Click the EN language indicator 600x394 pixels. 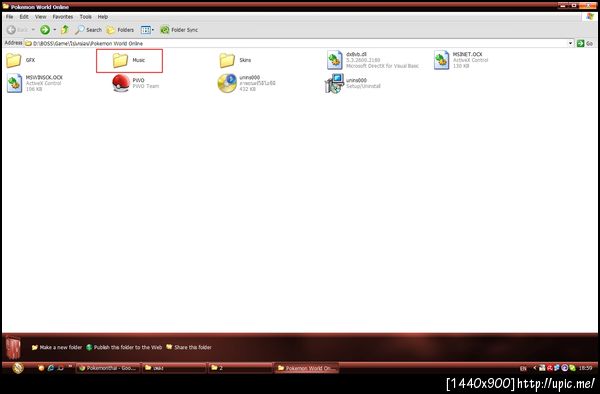(523, 368)
